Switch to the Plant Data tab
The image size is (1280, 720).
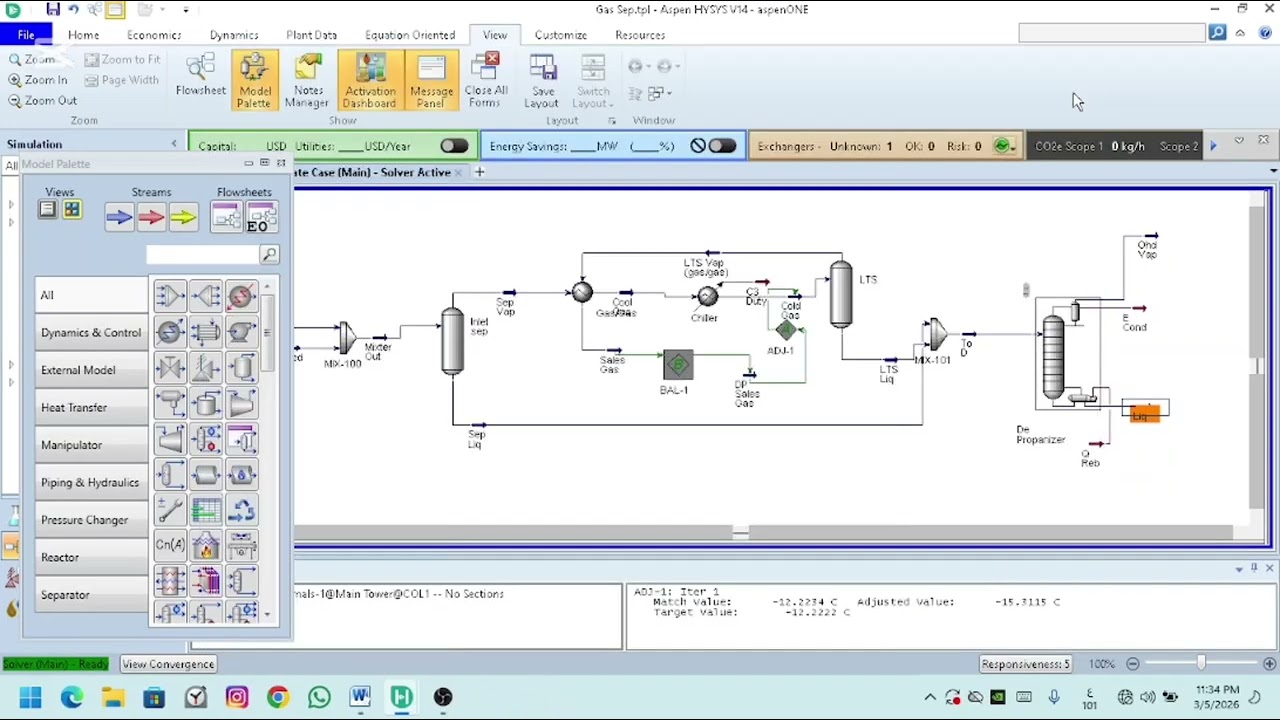pos(311,35)
